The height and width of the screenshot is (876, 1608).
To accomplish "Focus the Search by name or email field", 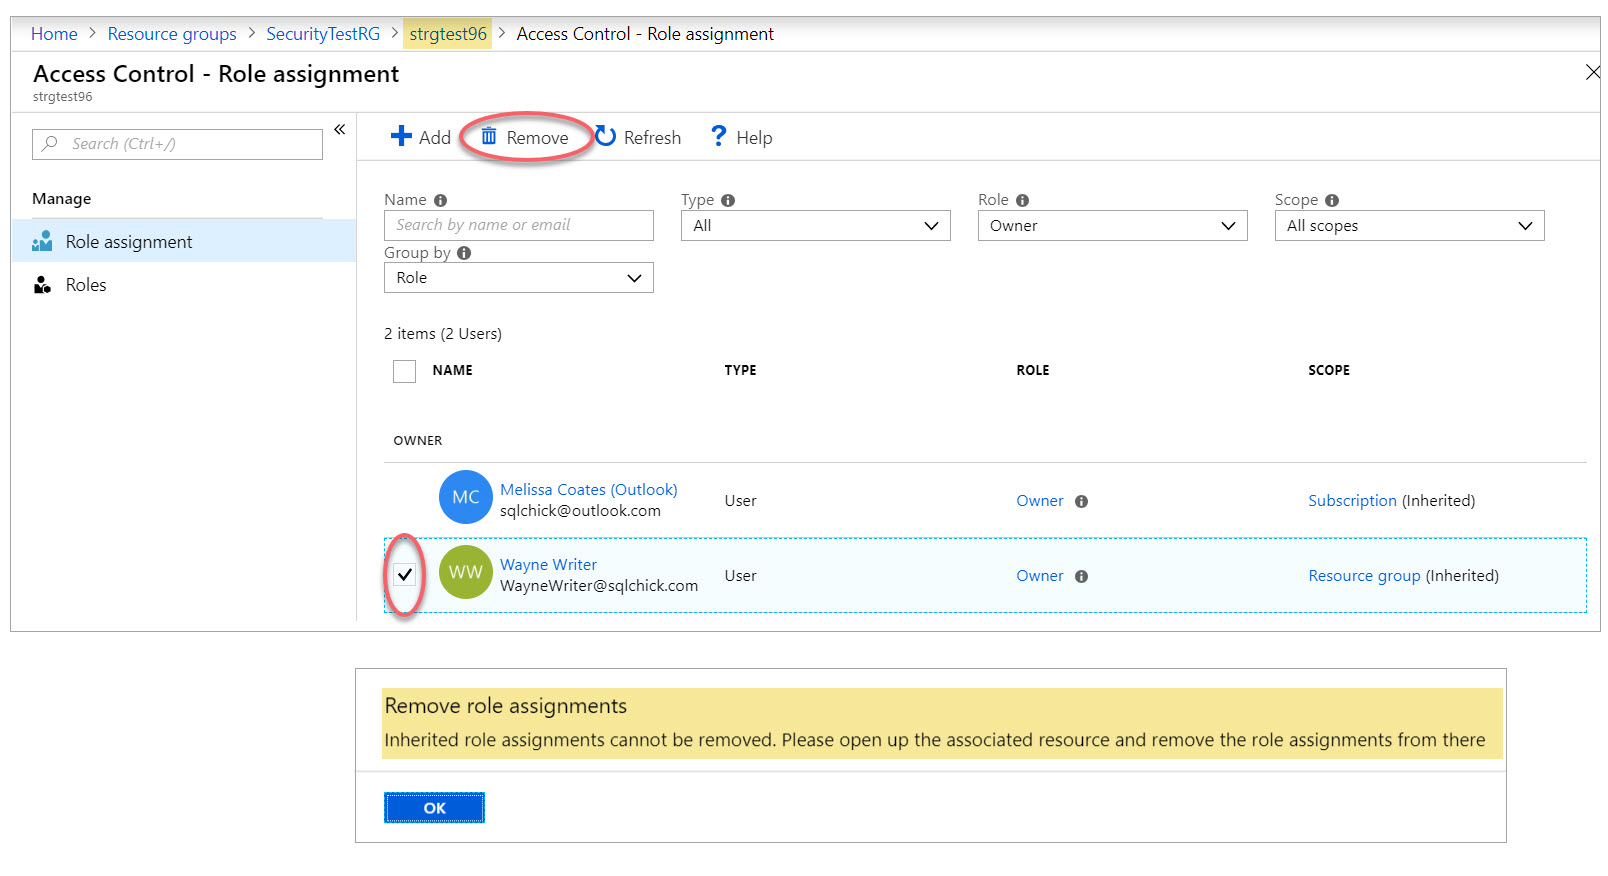I will click(x=519, y=225).
